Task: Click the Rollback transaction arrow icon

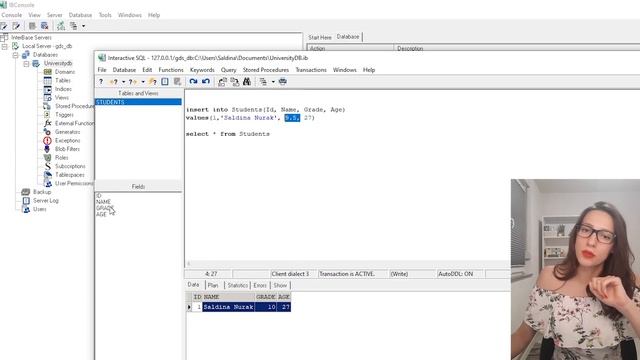Action: [x=206, y=82]
